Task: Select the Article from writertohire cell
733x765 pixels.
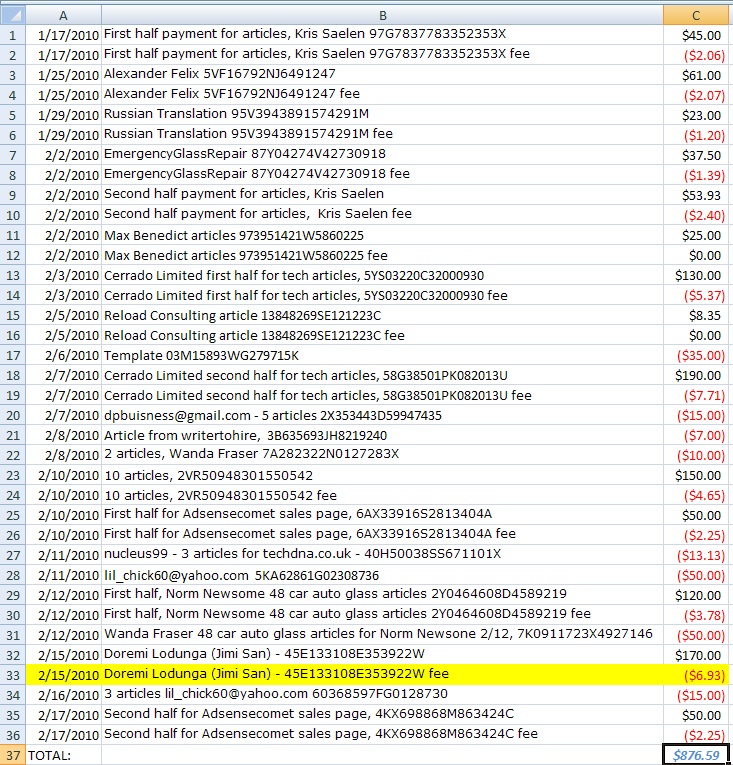Action: pyautogui.click(x=382, y=435)
